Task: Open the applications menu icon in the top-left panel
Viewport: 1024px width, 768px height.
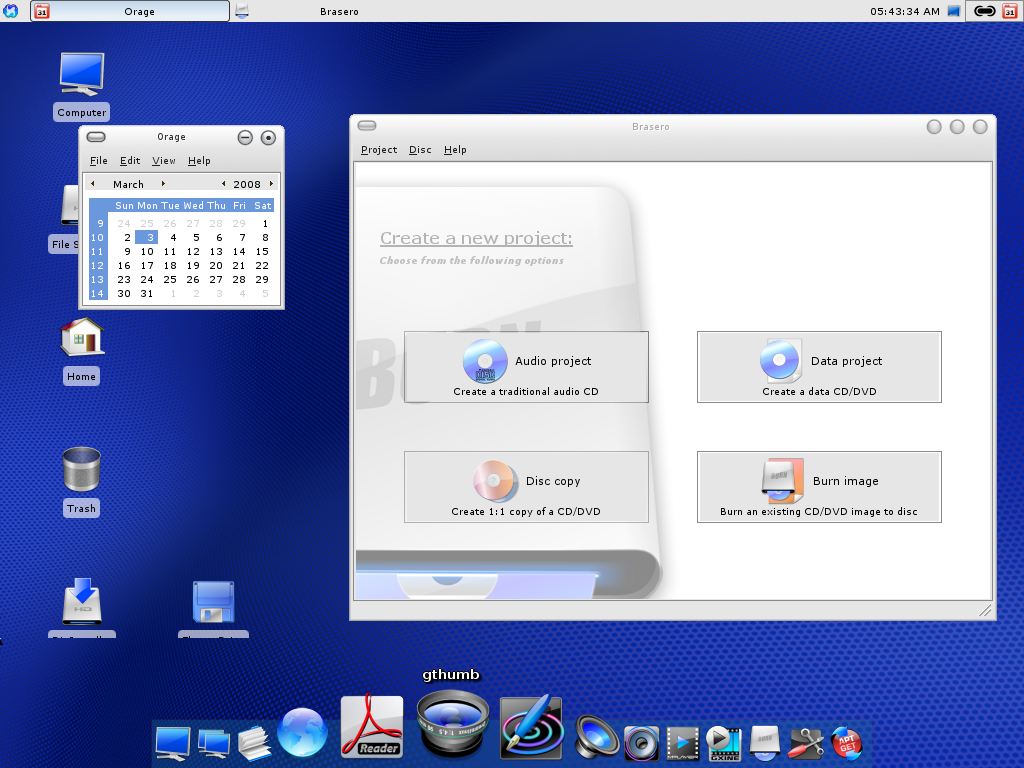Action: [11, 11]
